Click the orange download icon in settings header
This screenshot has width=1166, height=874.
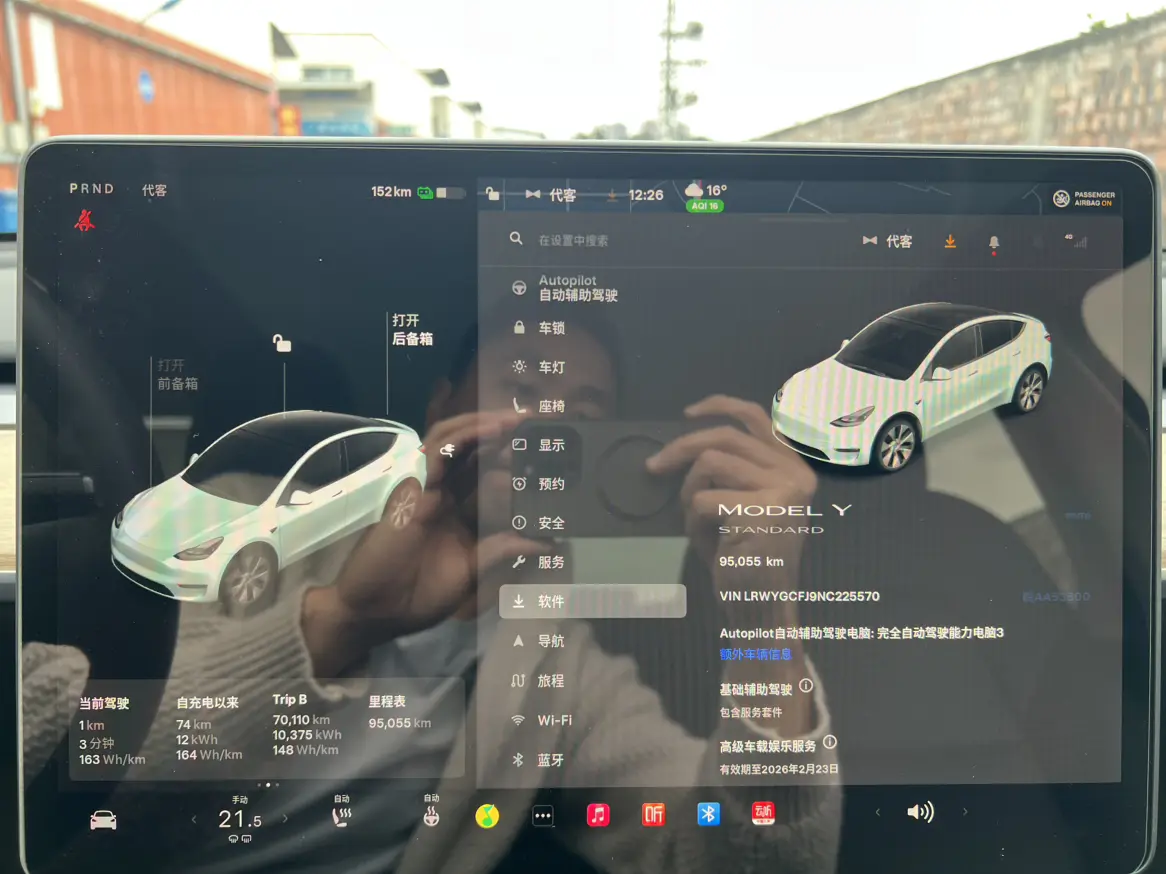click(950, 241)
